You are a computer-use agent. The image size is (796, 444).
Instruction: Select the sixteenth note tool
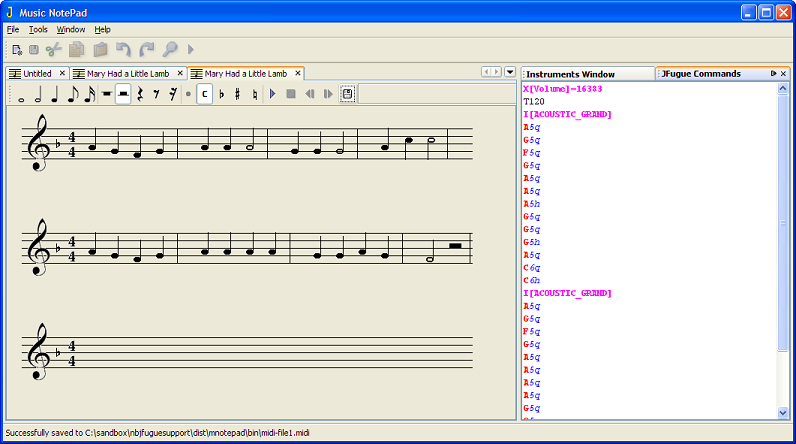(89, 94)
